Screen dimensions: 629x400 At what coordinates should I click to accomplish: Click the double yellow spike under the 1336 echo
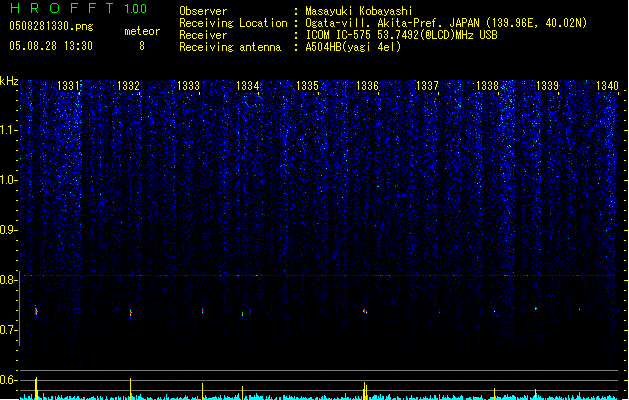[x=365, y=391]
